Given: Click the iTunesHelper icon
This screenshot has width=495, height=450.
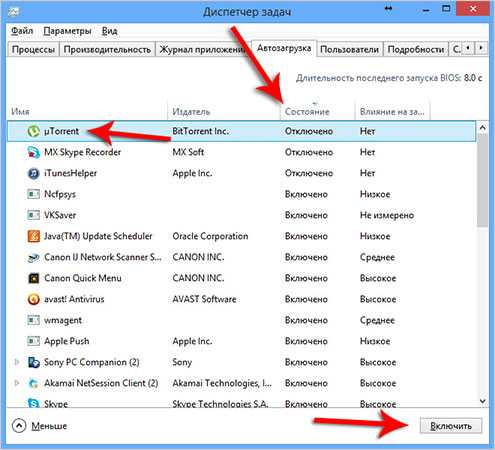Looking at the screenshot, I should point(33,173).
